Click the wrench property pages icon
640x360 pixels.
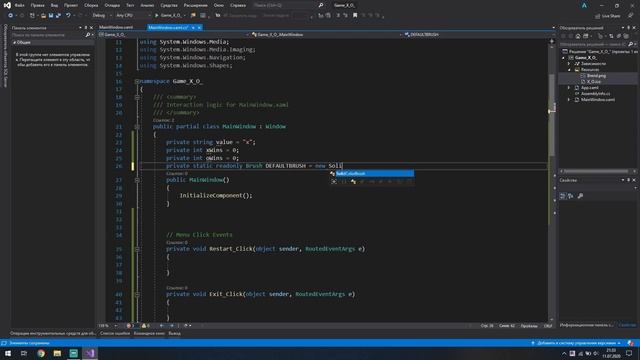click(580, 196)
